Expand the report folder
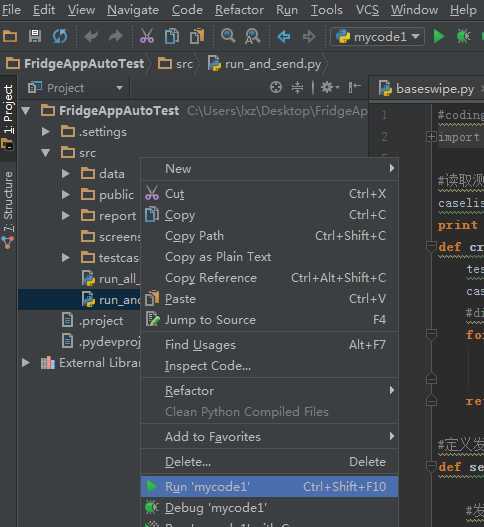This screenshot has width=484, height=527. click(66, 216)
